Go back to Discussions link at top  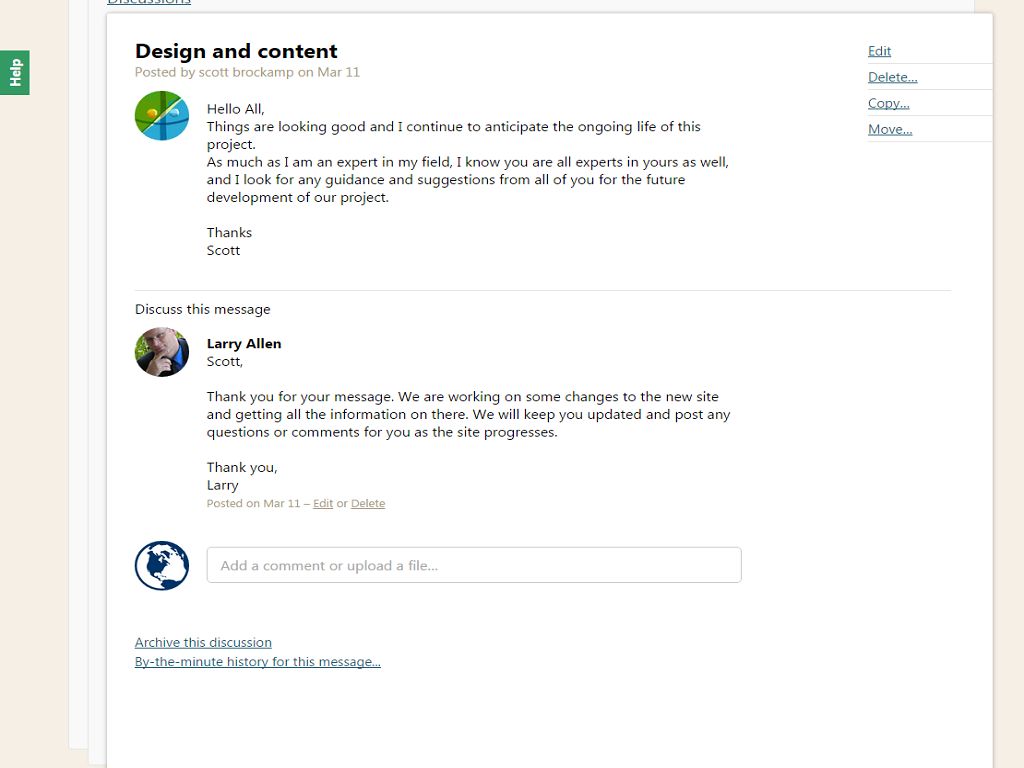[149, 3]
